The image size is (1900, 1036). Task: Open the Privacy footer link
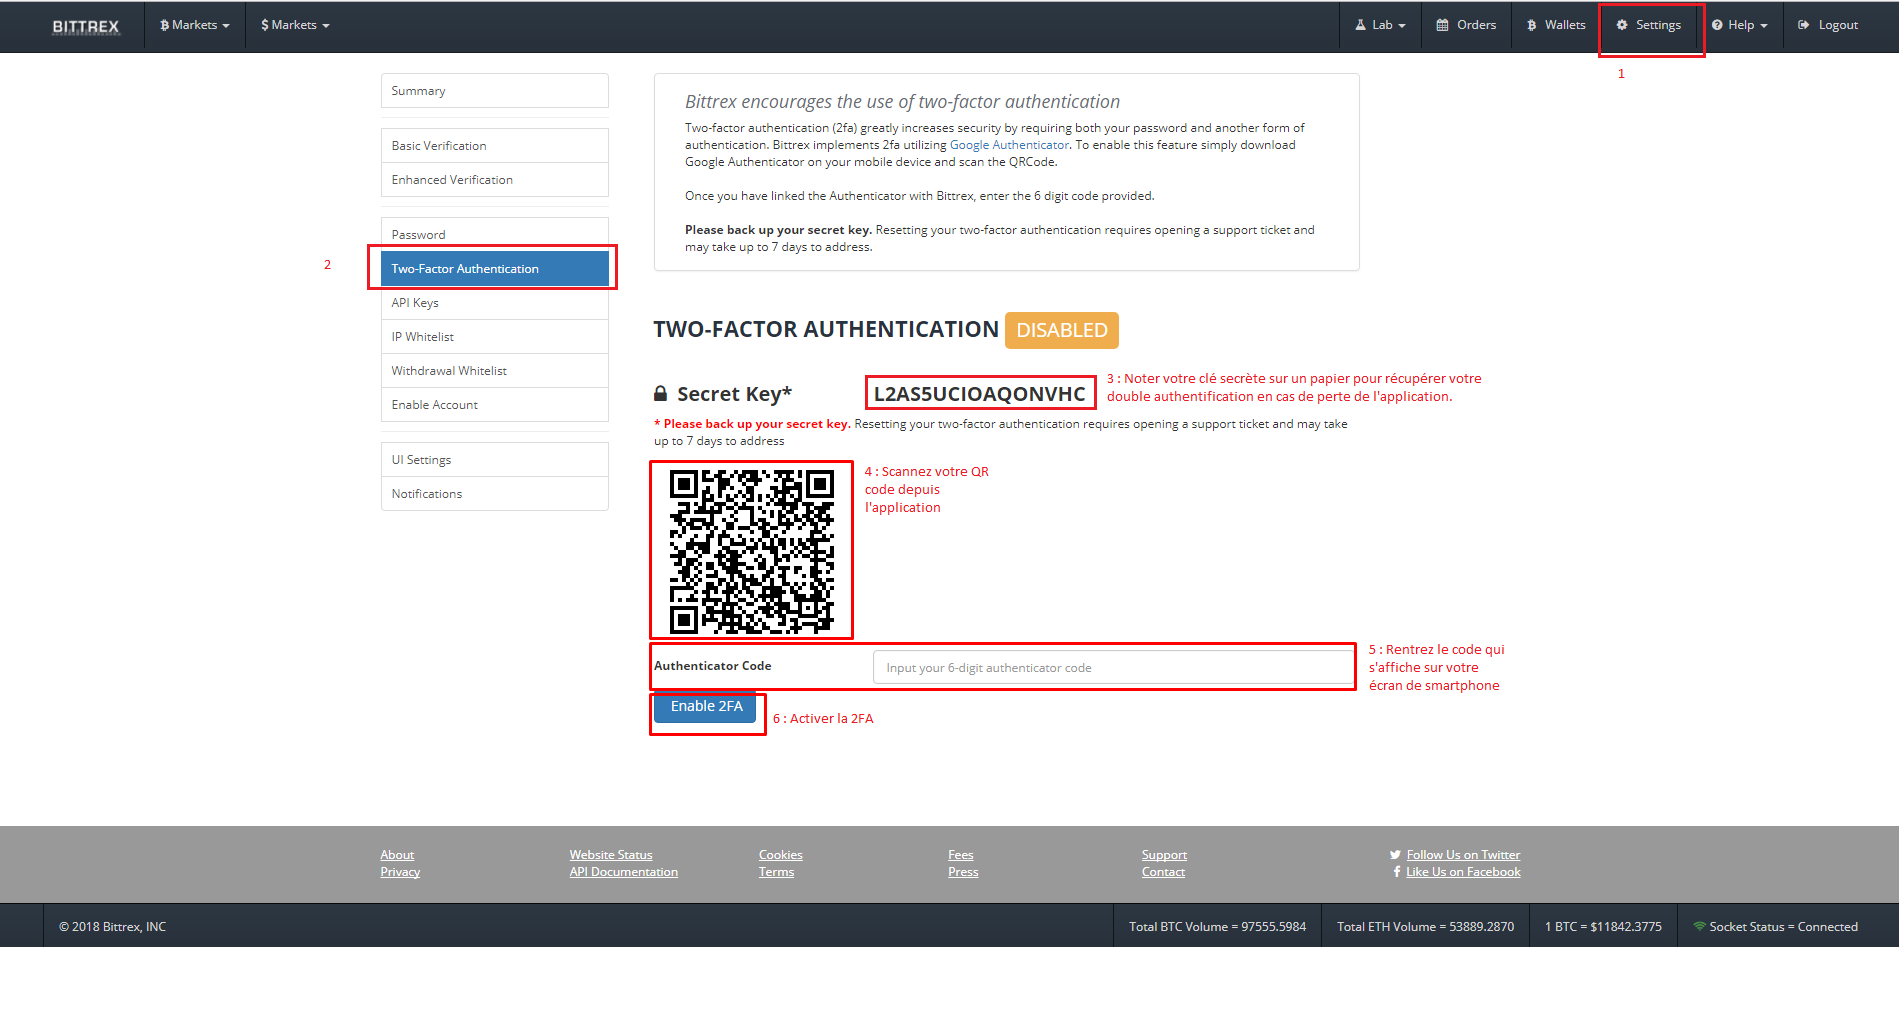click(x=400, y=872)
